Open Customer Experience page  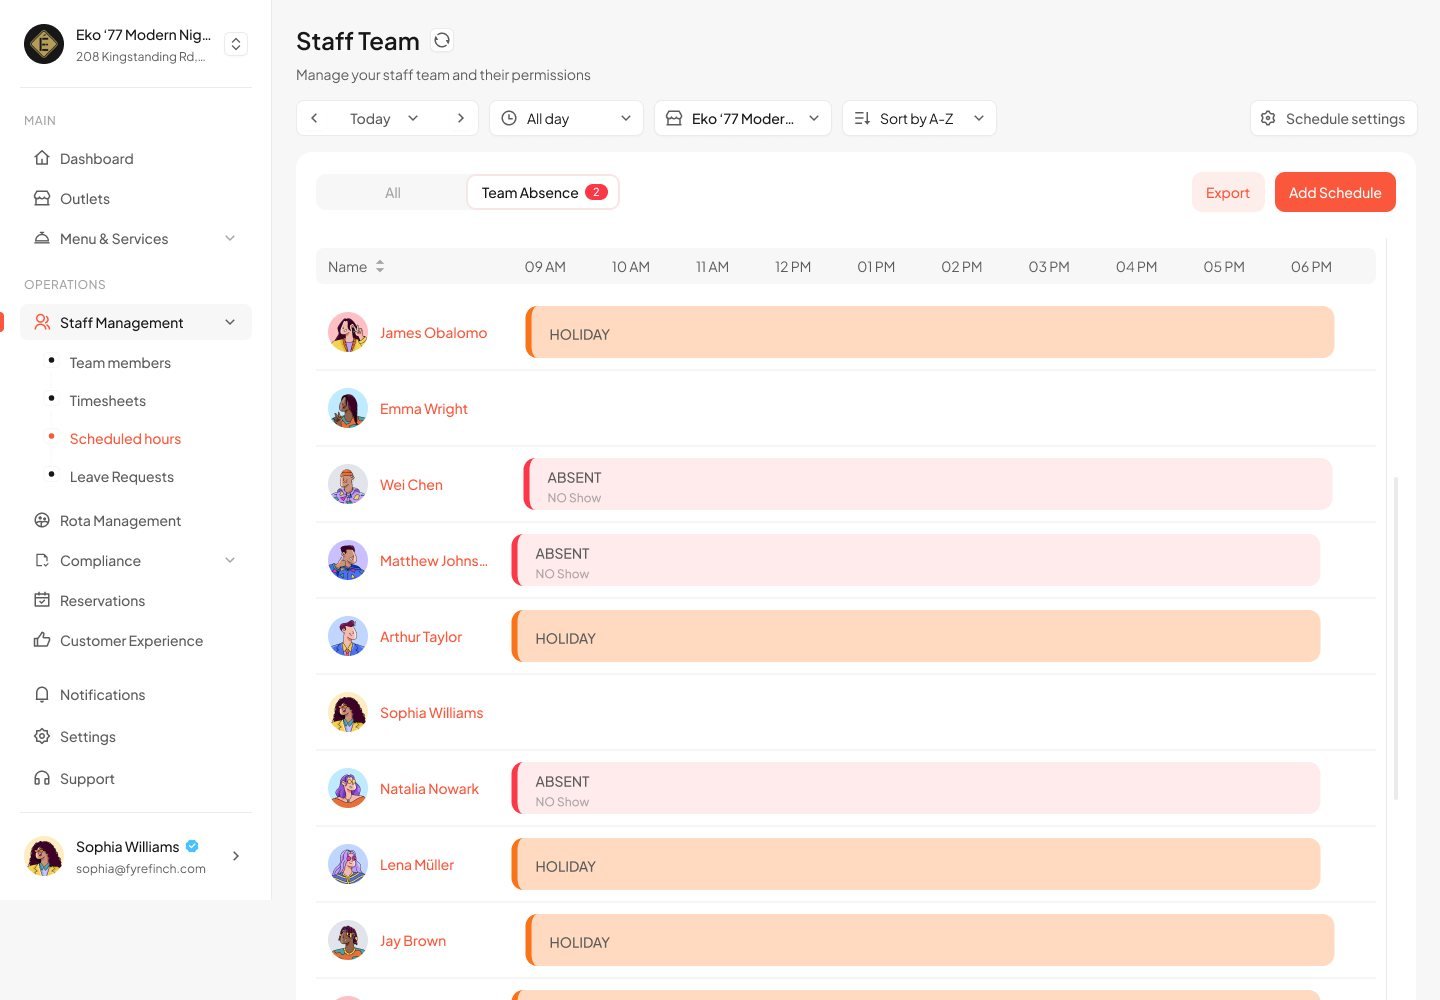coord(136,640)
